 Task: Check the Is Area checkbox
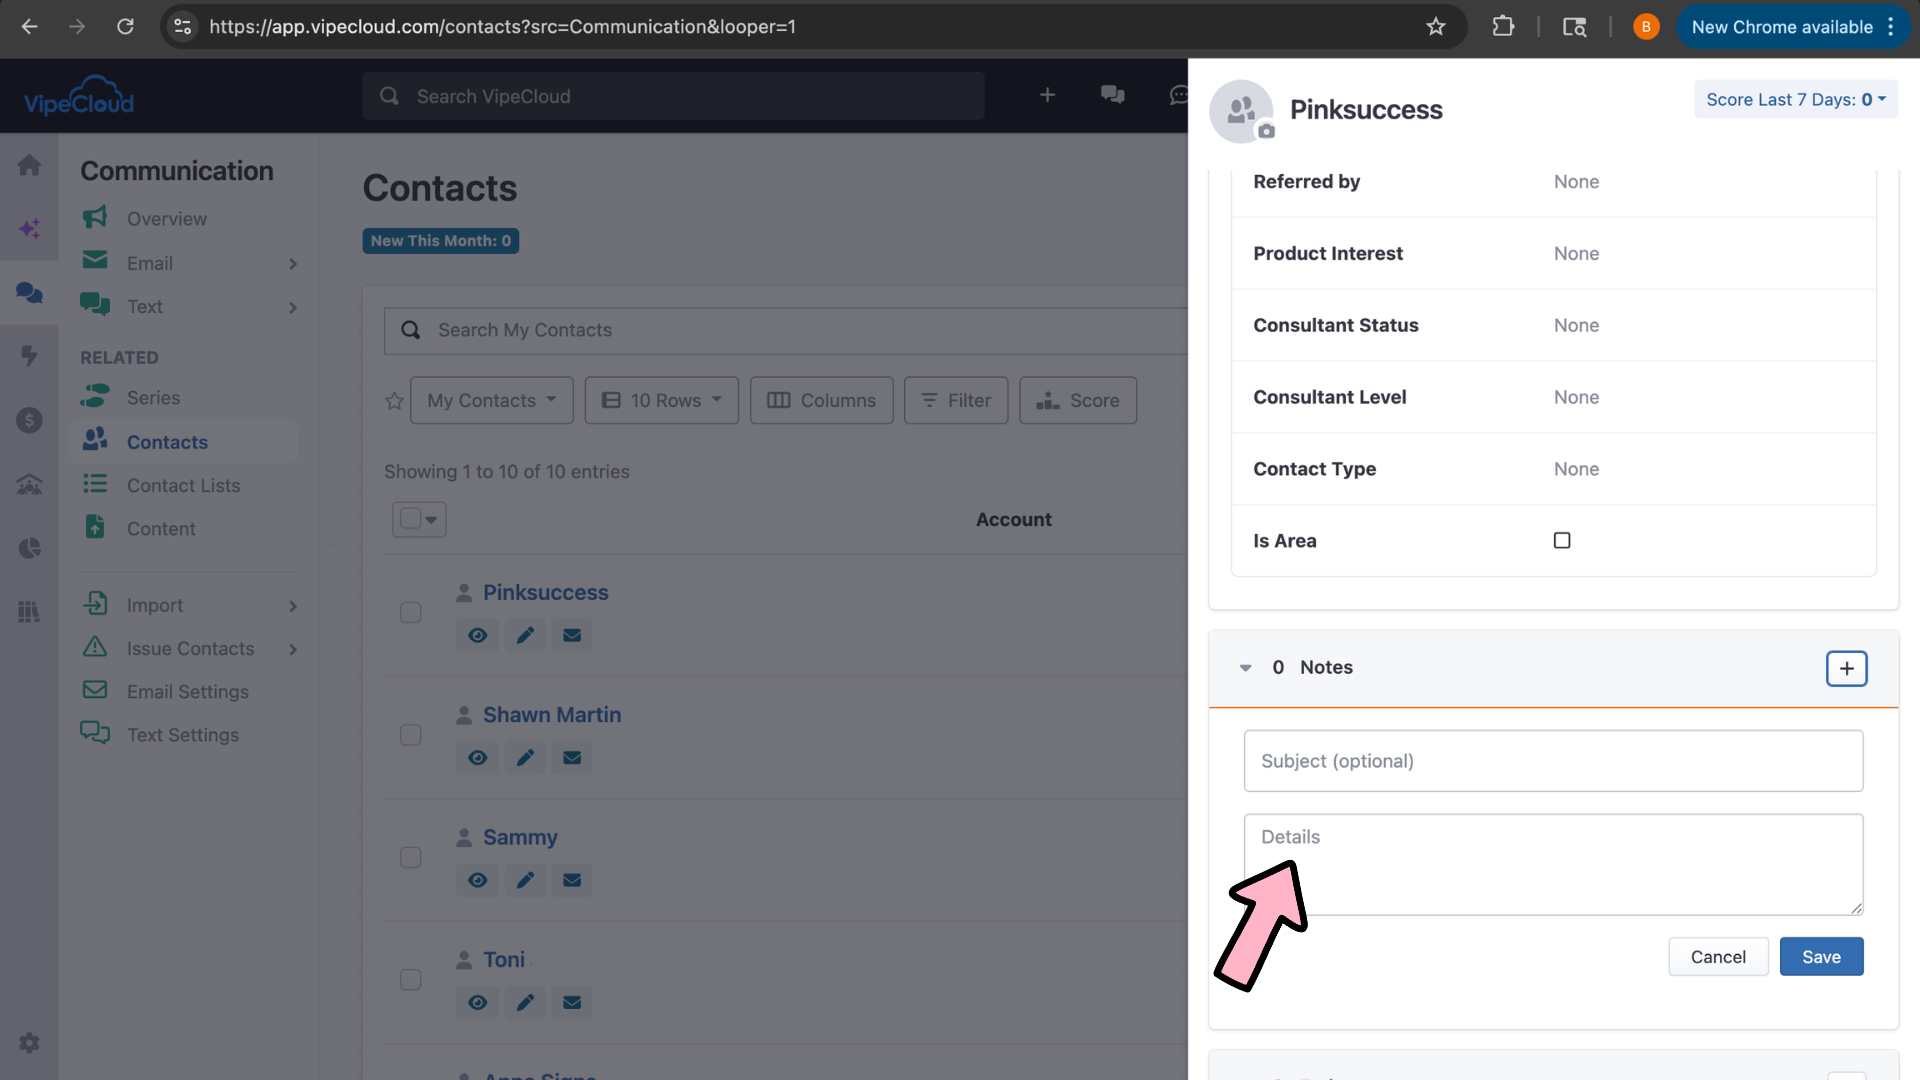coord(1562,541)
